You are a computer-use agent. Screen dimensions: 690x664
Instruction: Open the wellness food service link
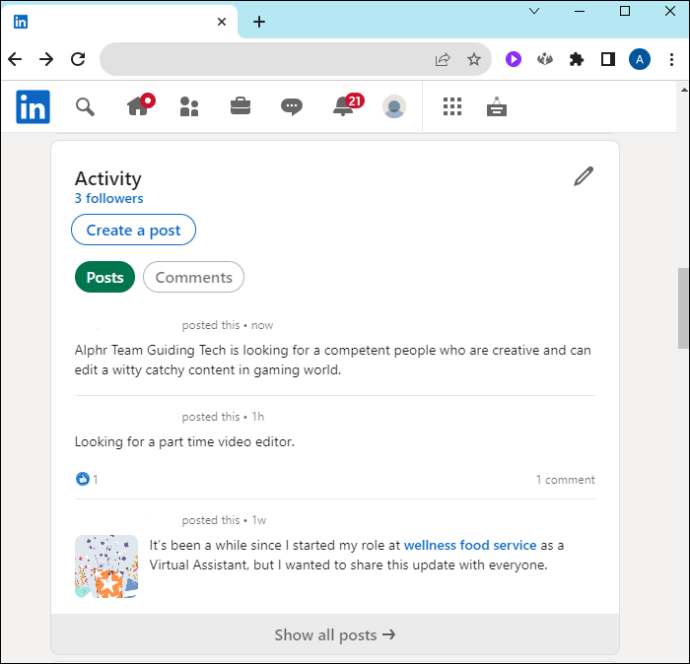470,545
